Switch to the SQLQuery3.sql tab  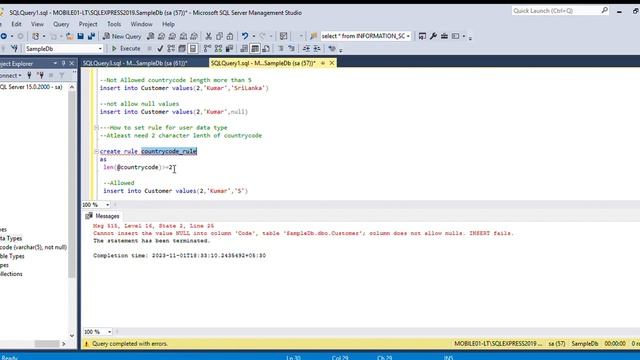coord(136,63)
